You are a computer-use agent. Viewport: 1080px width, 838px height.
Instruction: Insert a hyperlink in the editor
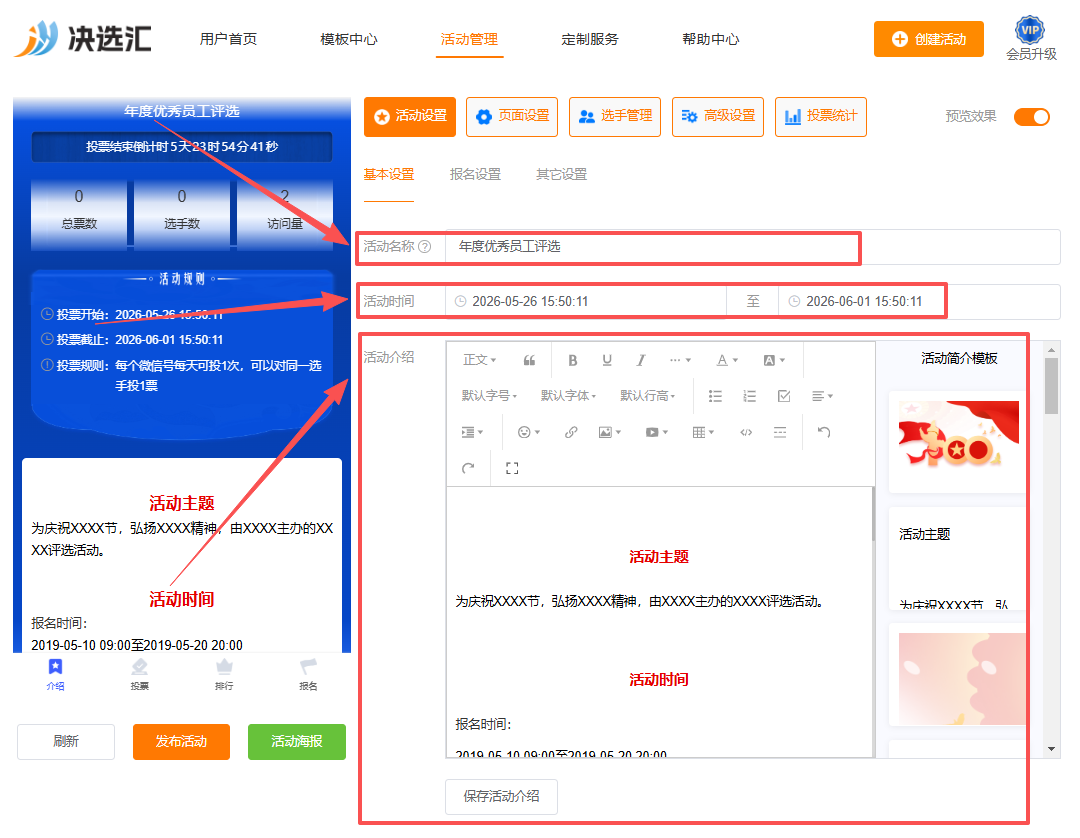(x=571, y=432)
